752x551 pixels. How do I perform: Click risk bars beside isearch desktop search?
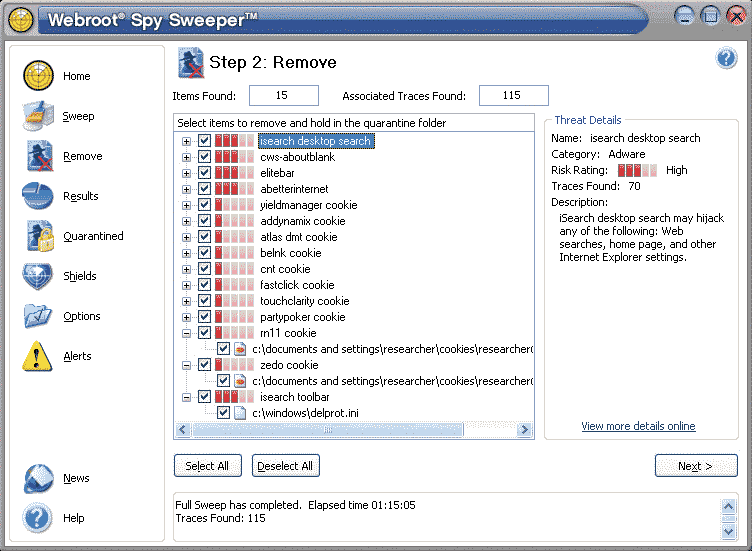(x=234, y=141)
